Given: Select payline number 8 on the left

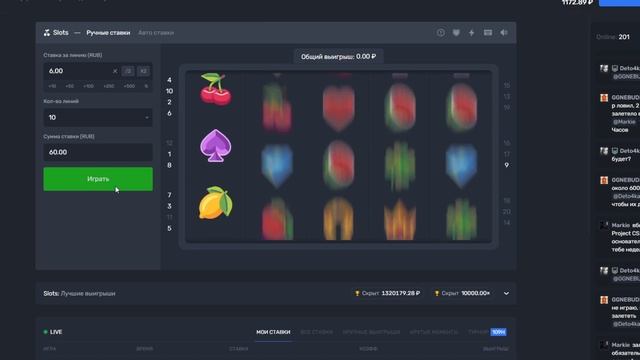Looking at the screenshot, I should pos(169,165).
